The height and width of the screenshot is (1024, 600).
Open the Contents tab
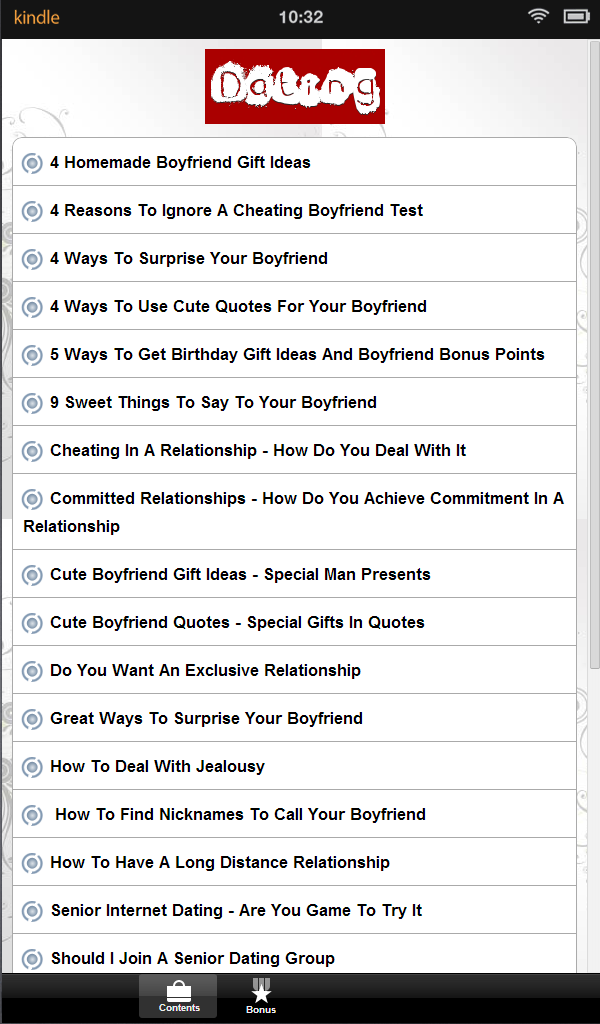(x=179, y=996)
